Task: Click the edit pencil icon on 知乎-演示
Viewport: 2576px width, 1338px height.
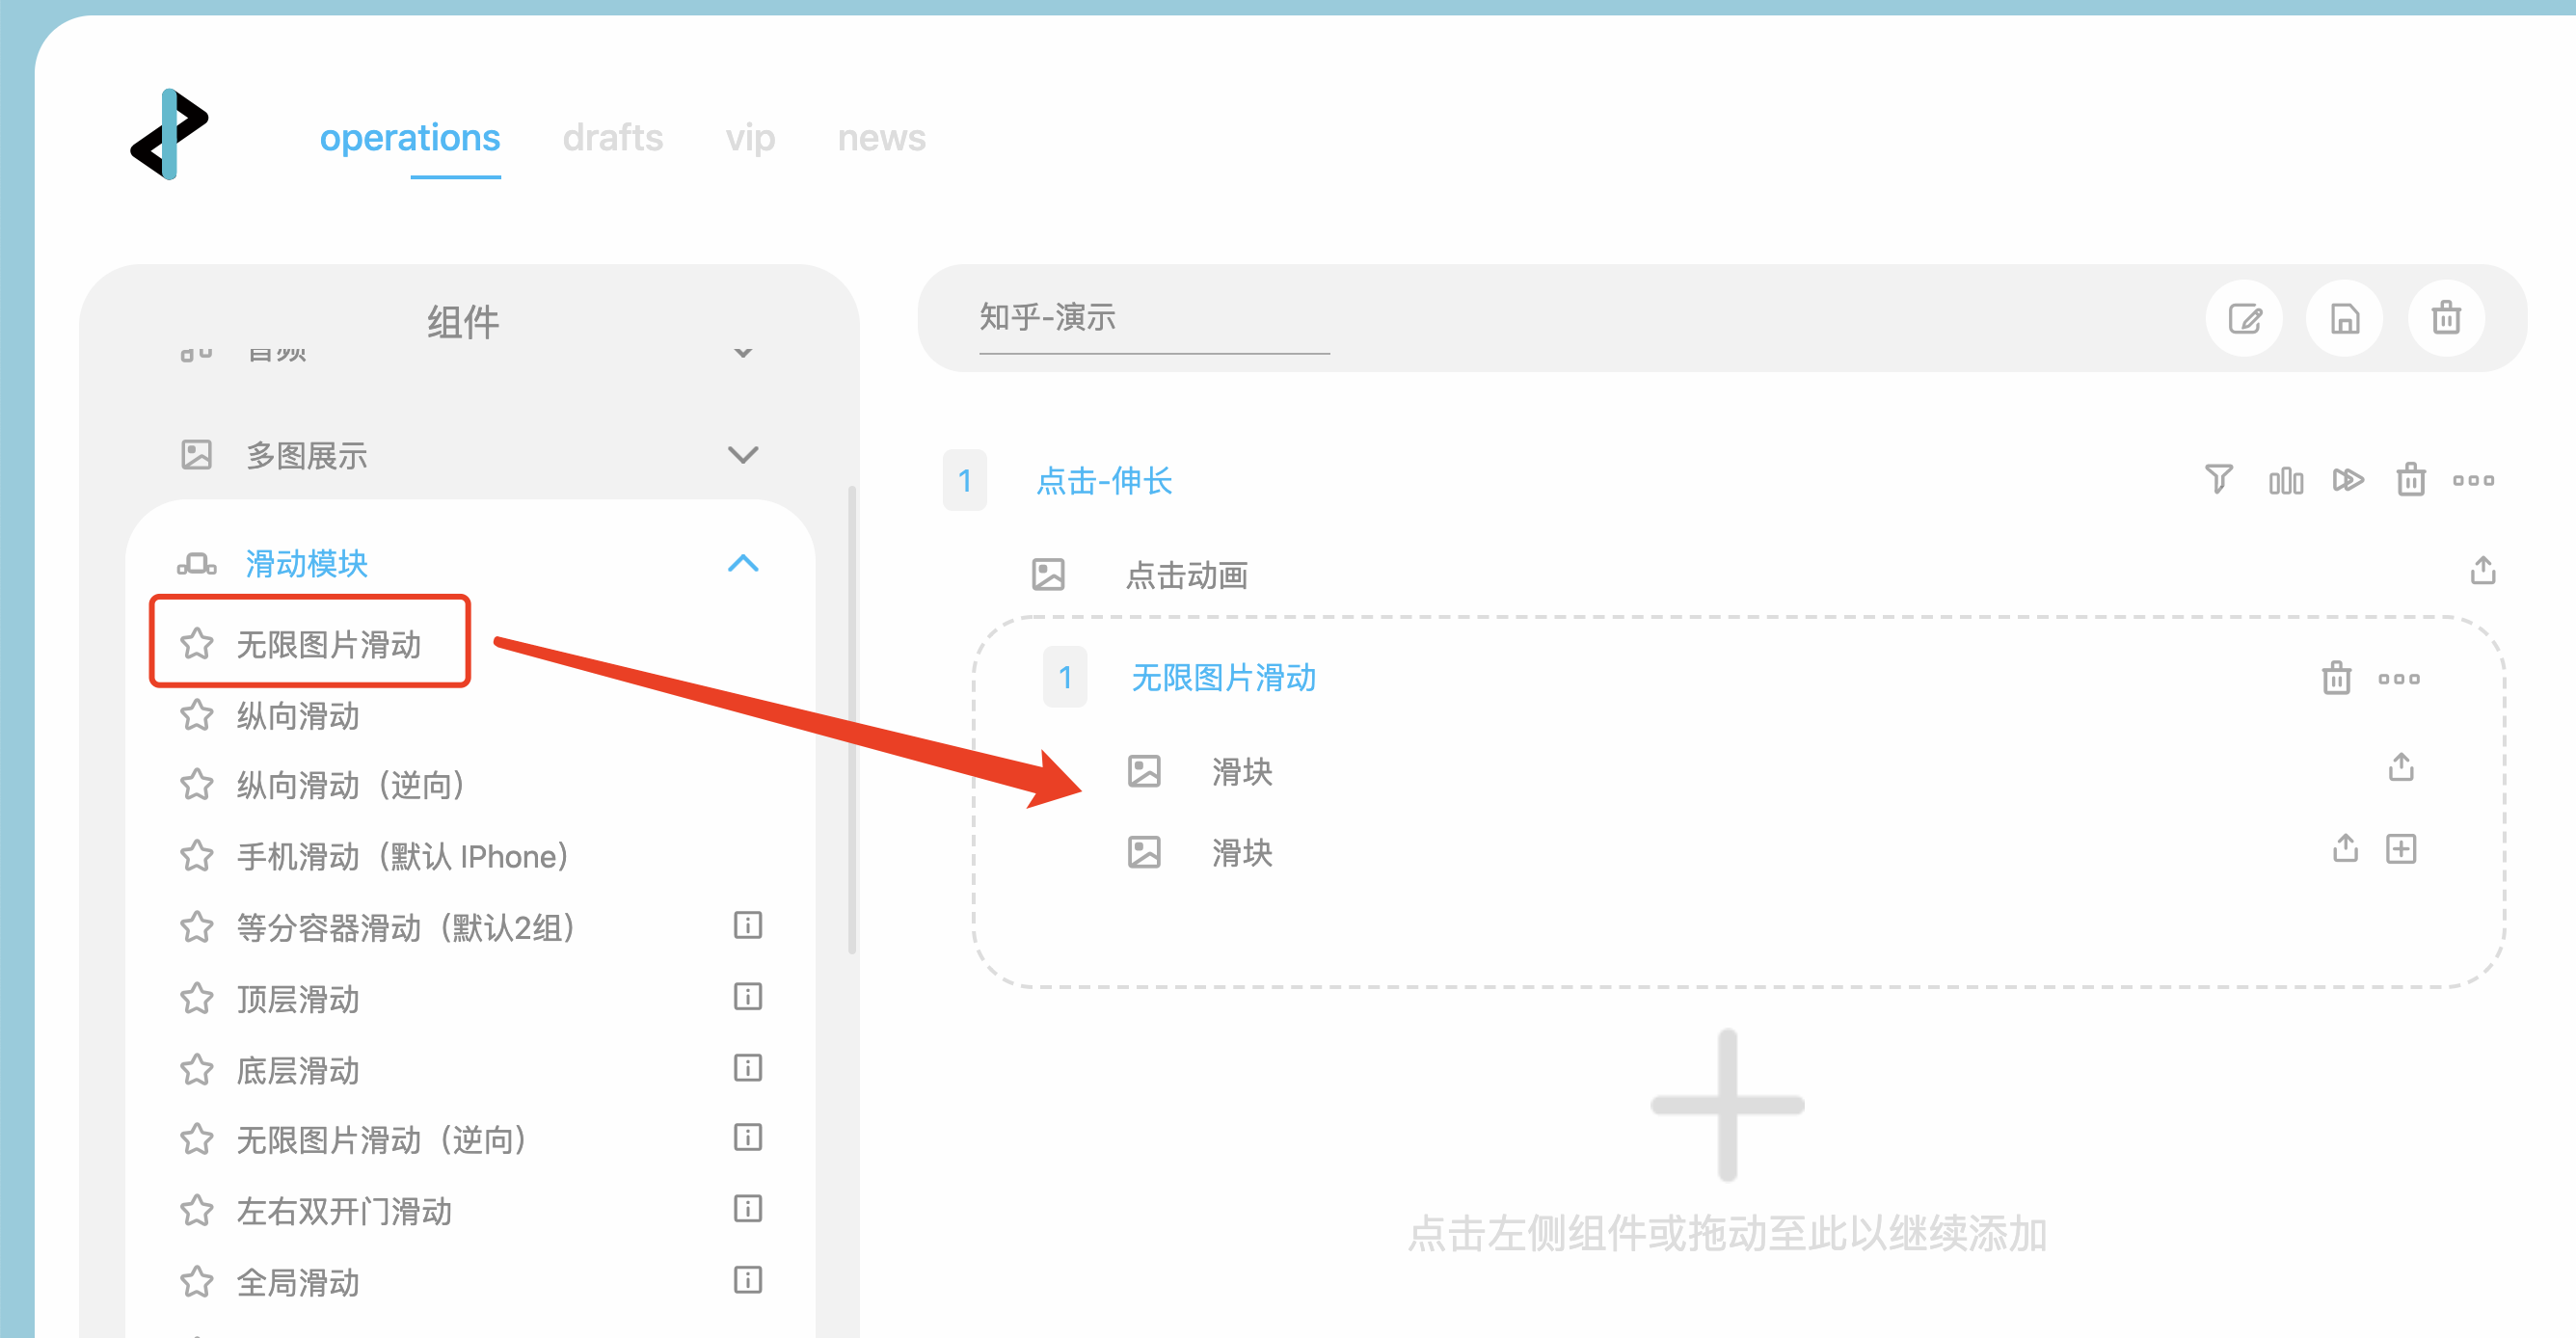Action: (2243, 317)
